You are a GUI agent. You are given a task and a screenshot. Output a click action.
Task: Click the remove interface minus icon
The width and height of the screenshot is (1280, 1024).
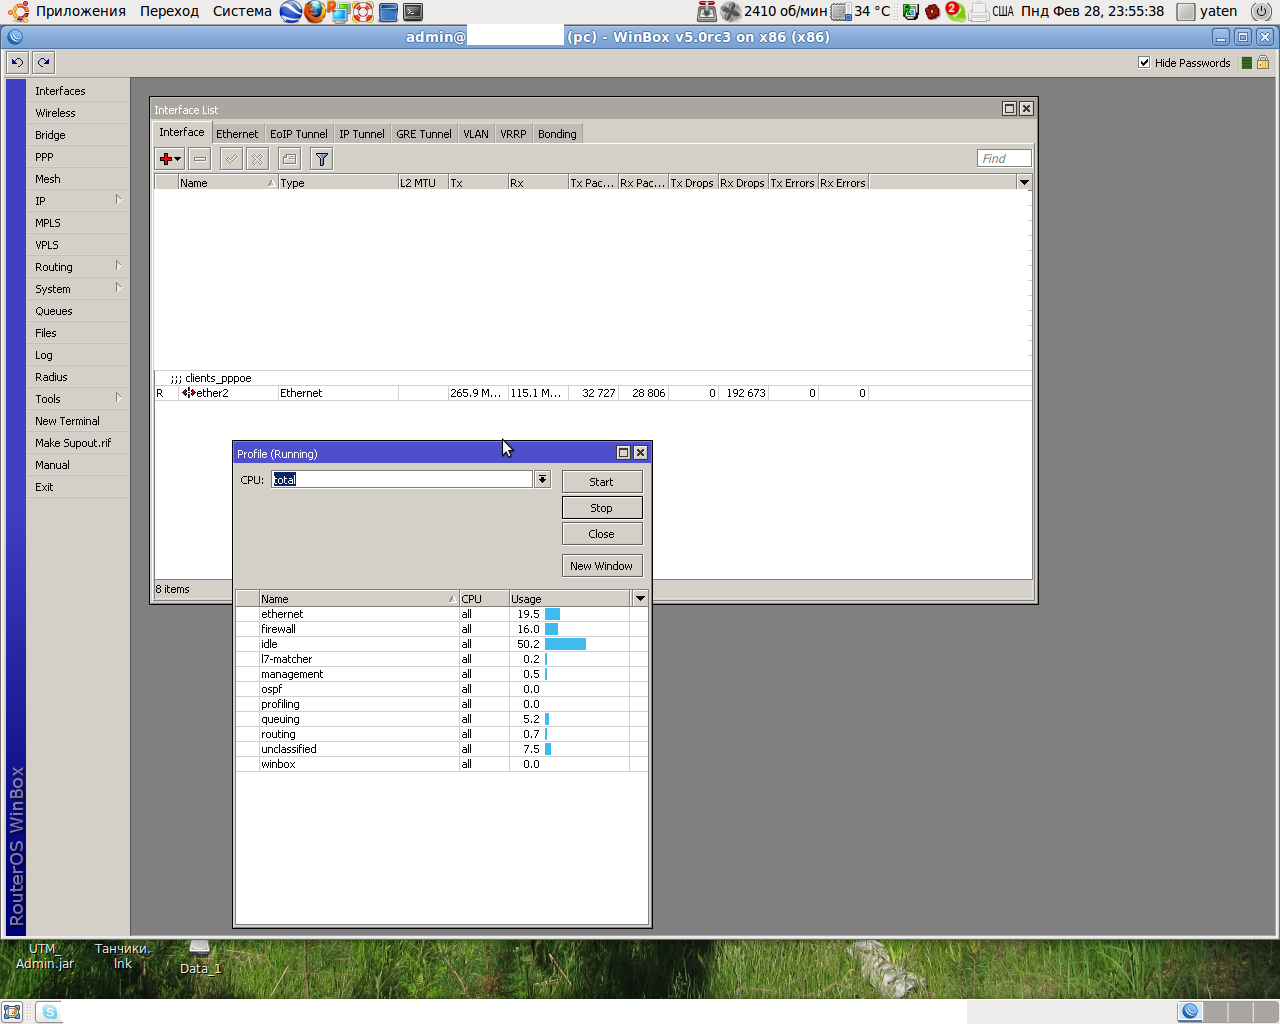(200, 159)
